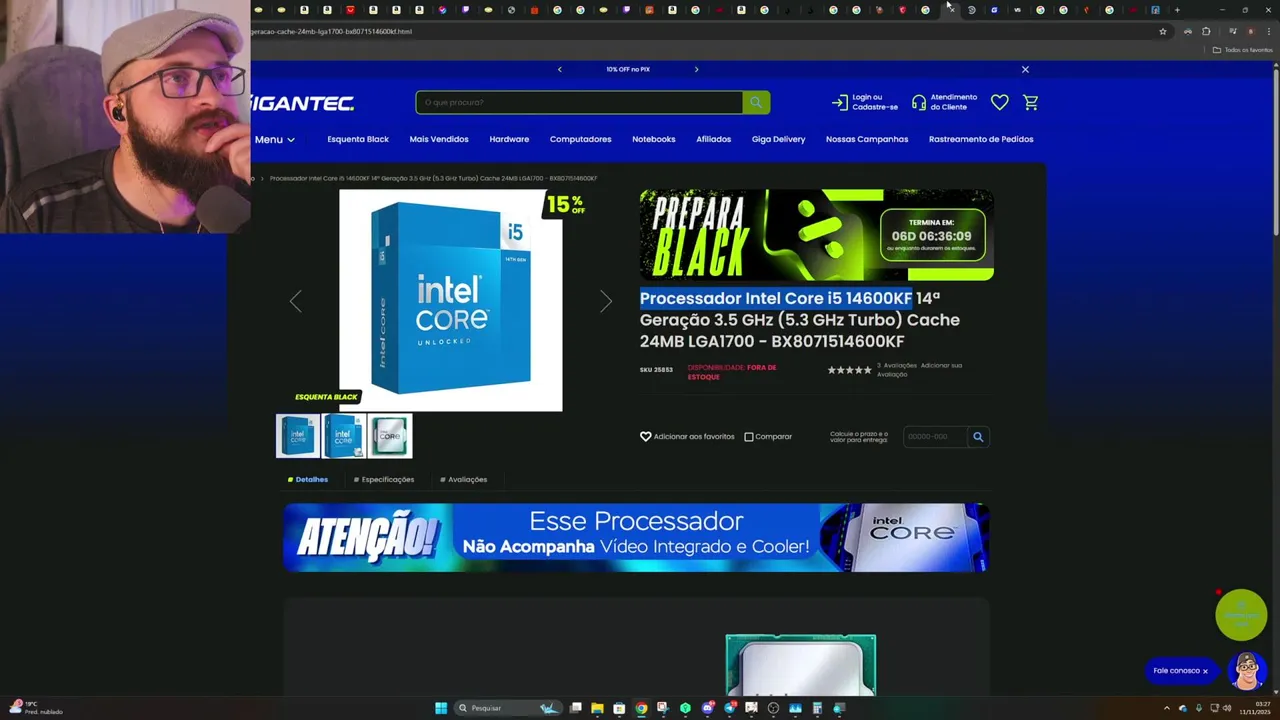Open Rastreamento de Pedidos
The width and height of the screenshot is (1280, 720).
[x=981, y=139]
